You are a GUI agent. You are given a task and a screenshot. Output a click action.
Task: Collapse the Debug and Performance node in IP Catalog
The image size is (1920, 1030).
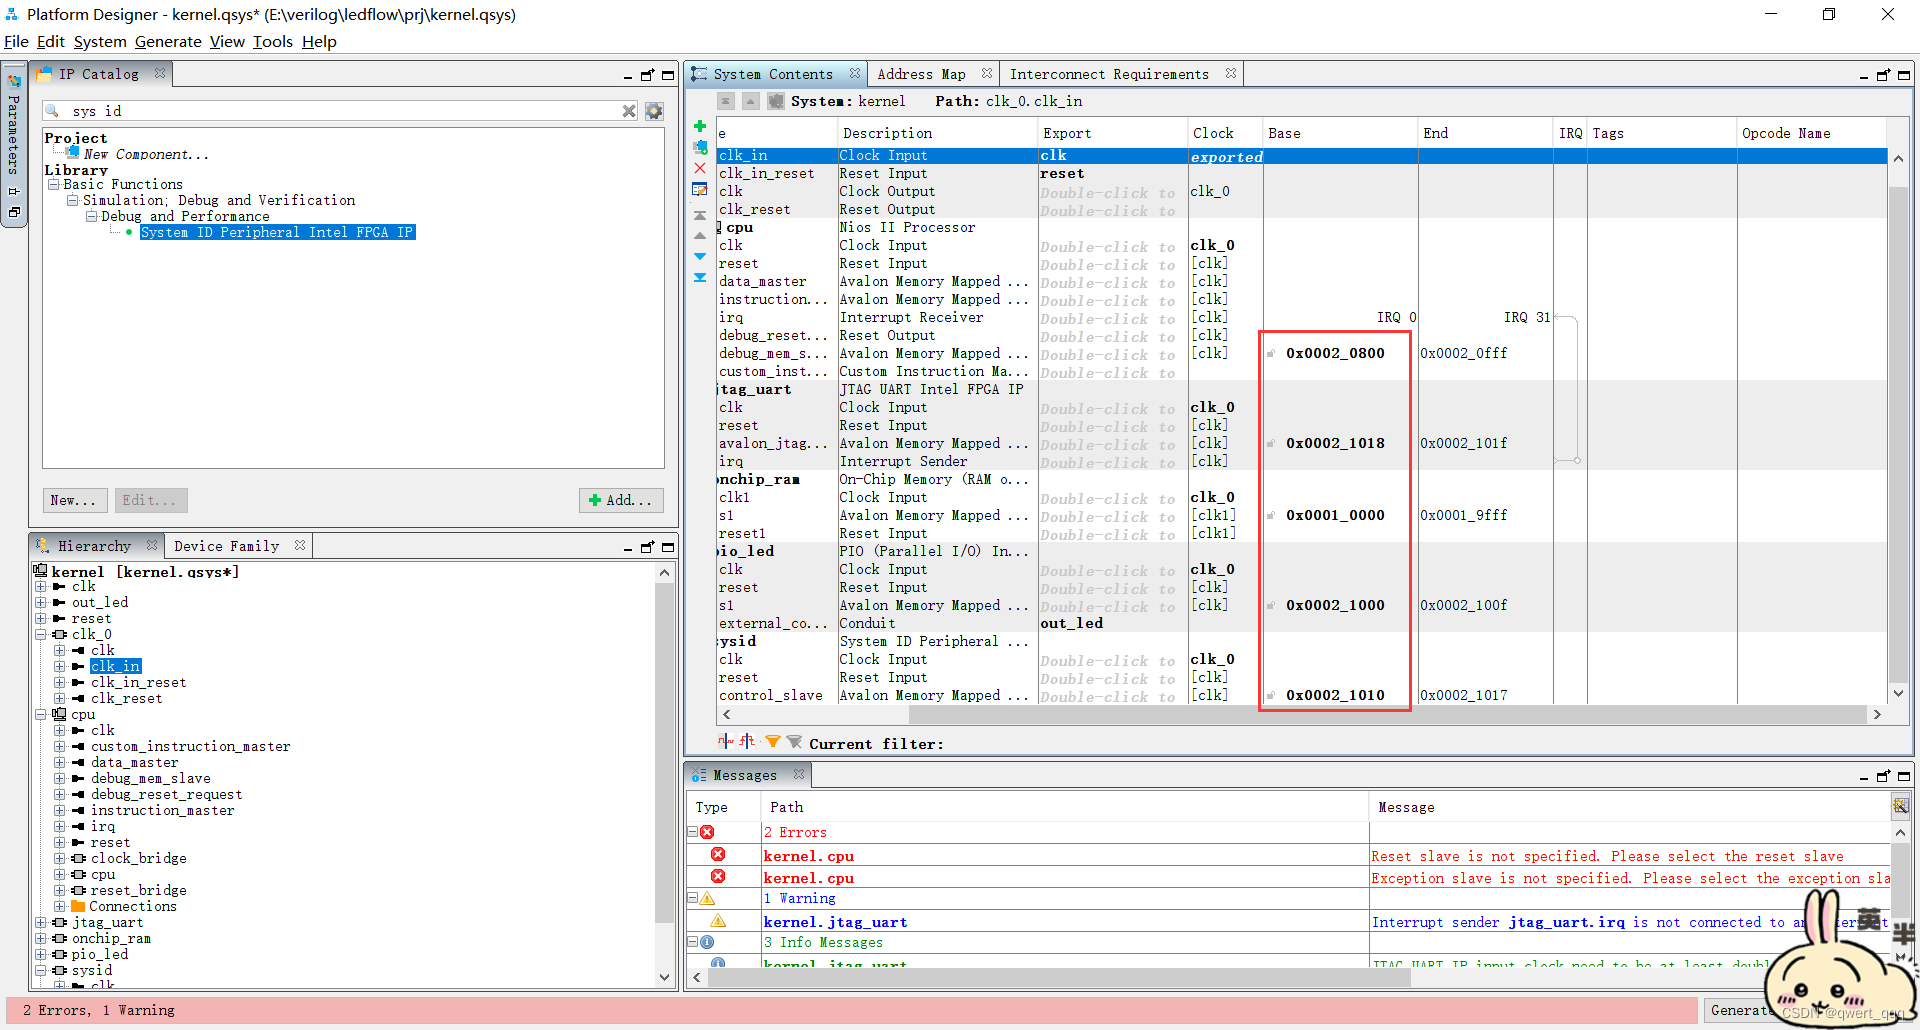tap(91, 216)
